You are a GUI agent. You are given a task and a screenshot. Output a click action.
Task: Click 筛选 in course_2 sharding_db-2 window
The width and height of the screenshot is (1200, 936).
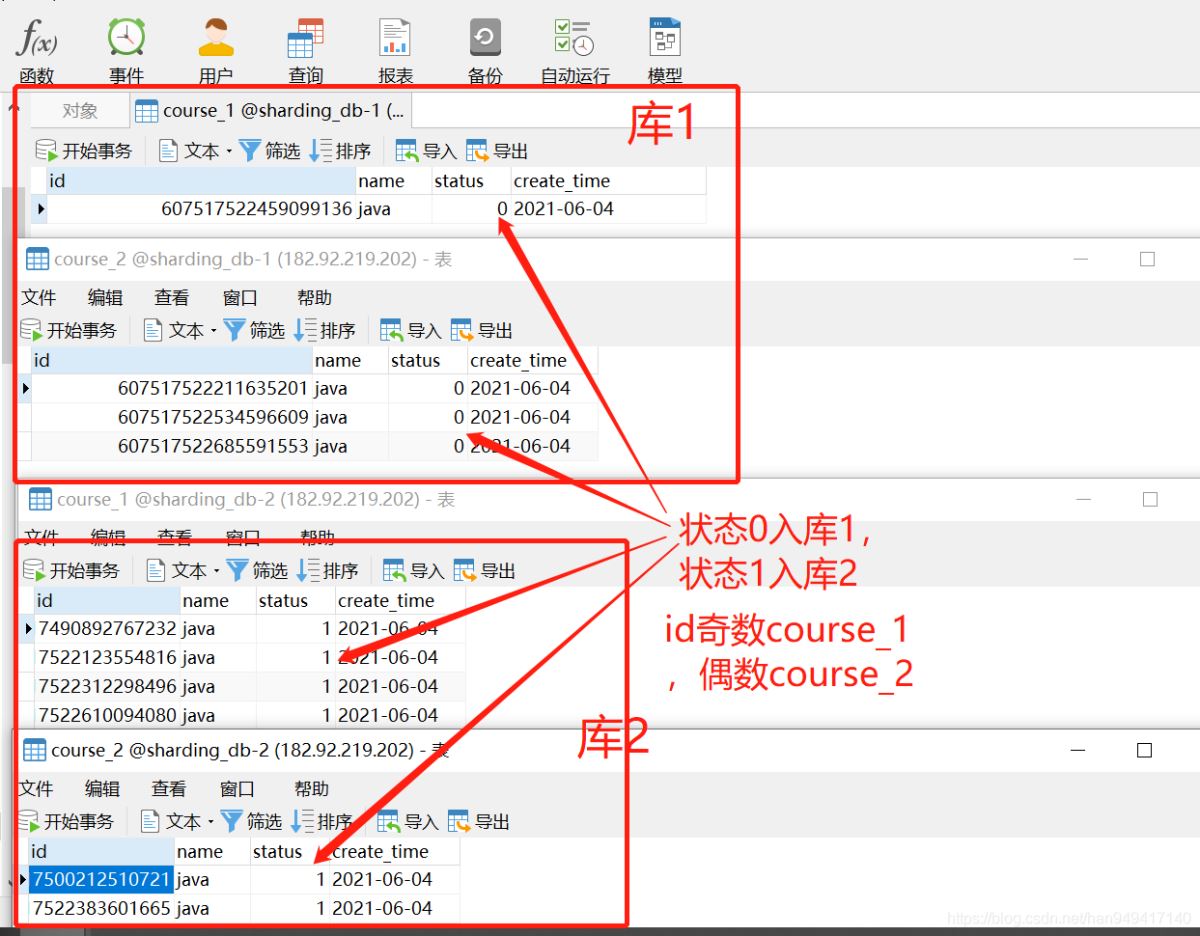[252, 822]
